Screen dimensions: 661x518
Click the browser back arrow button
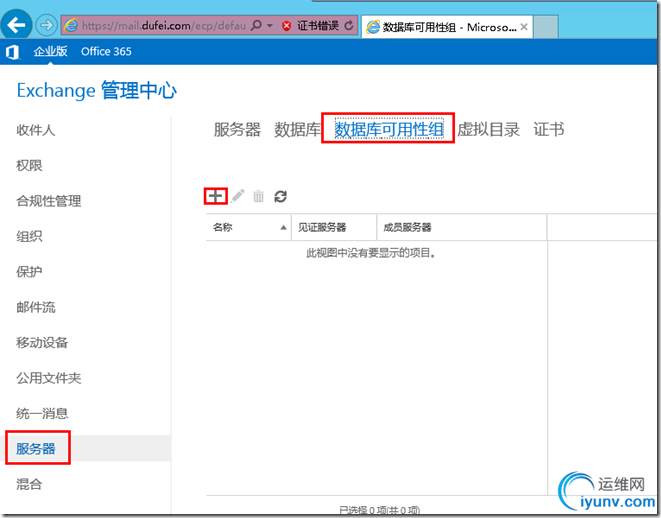[16, 25]
